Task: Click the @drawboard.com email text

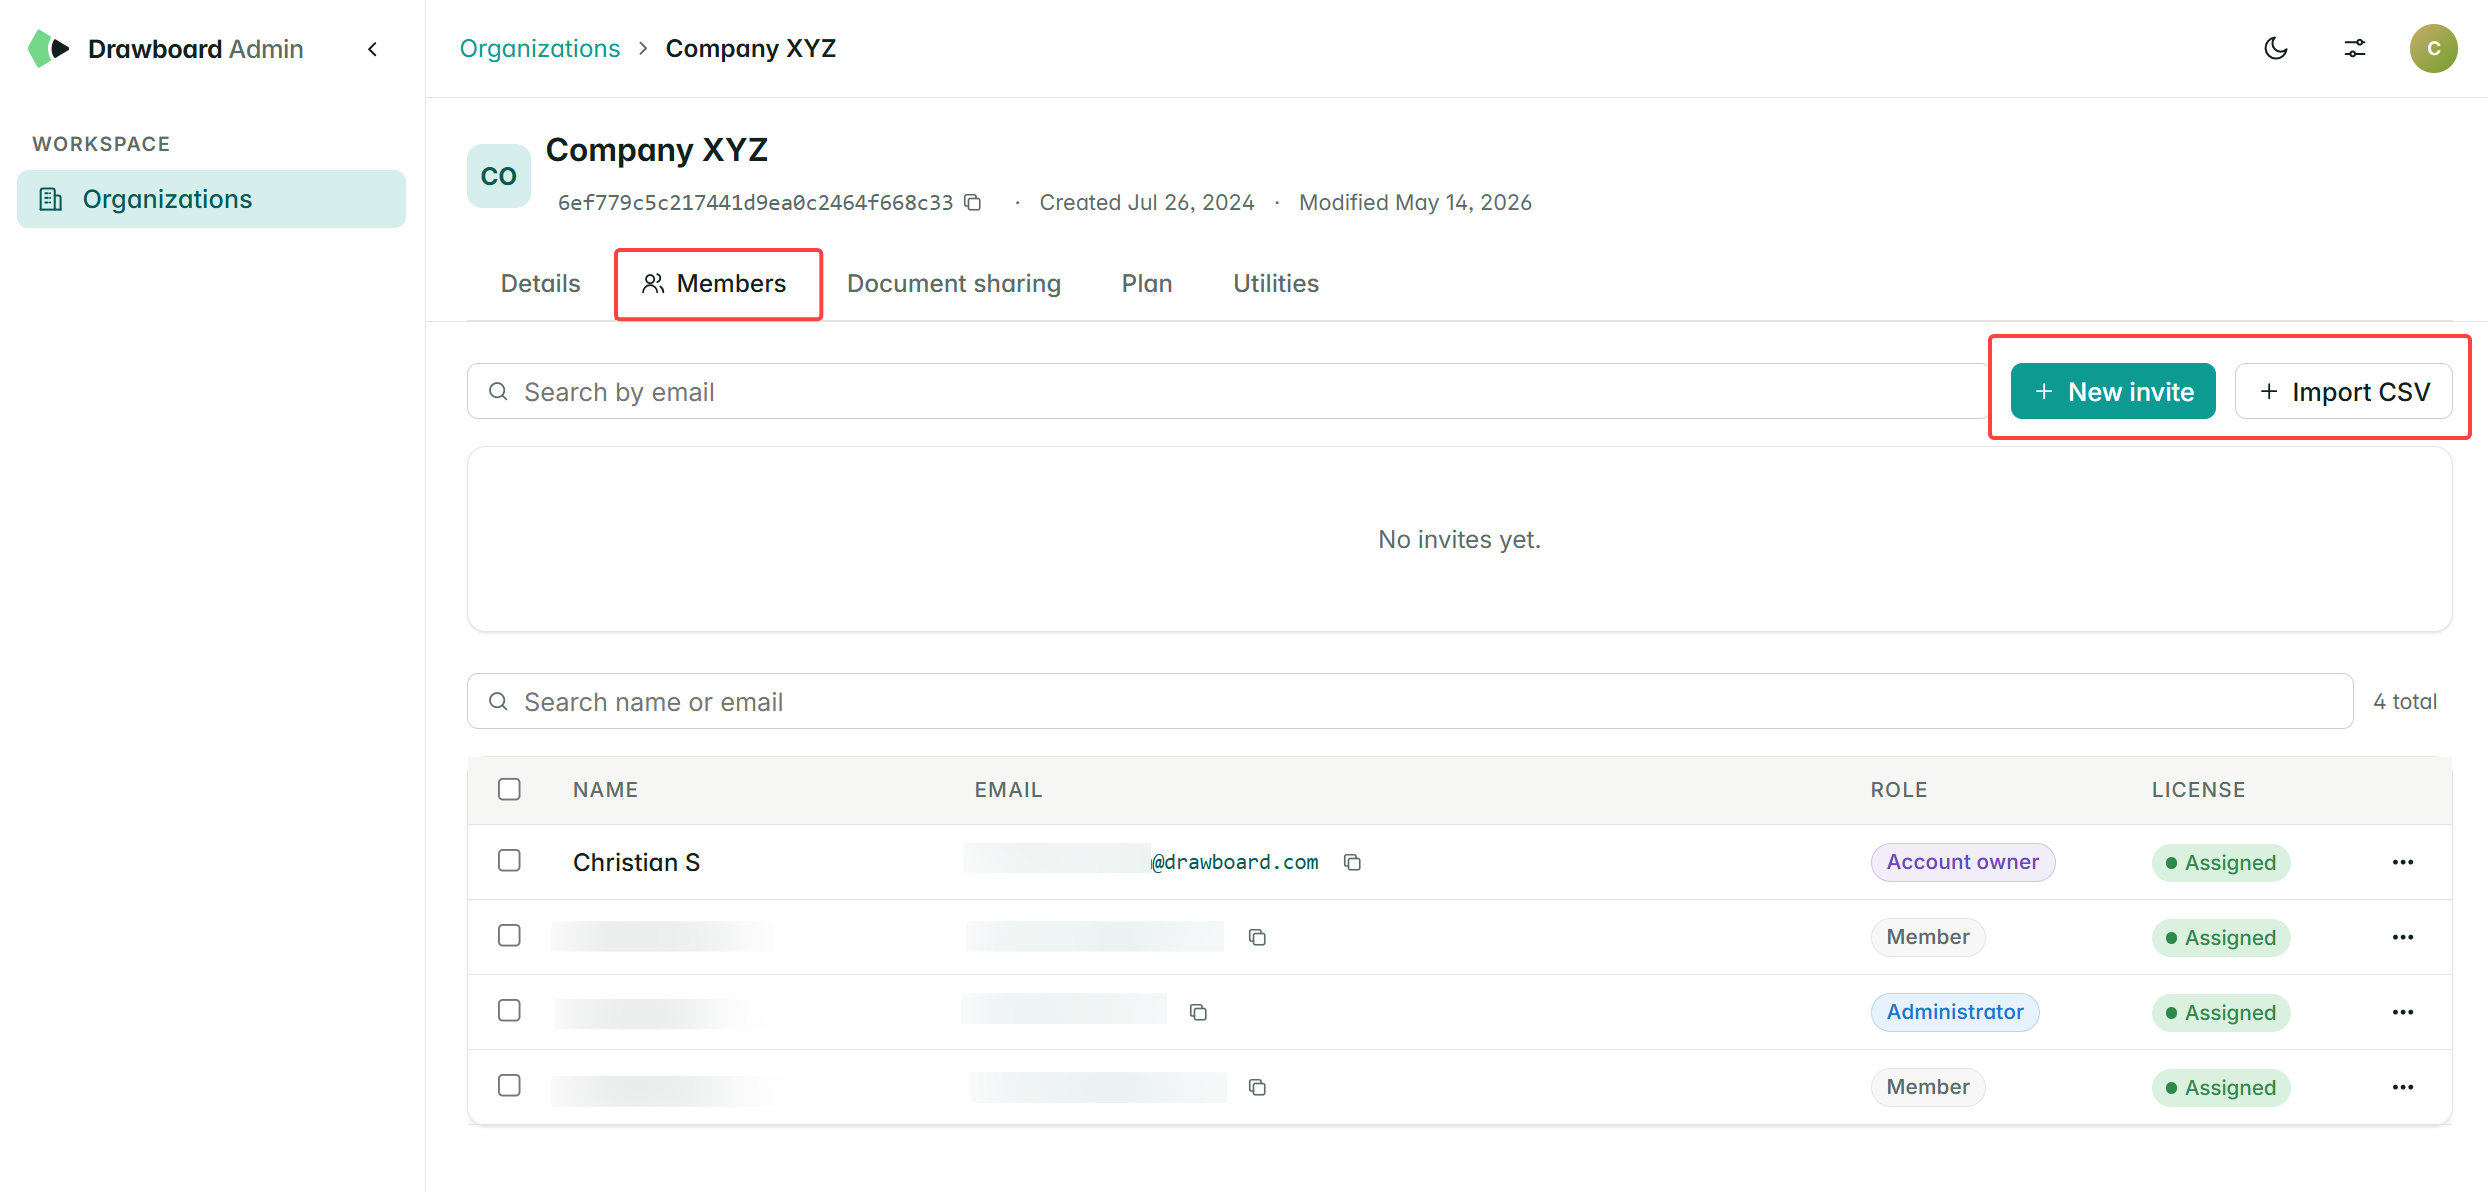Action: [x=1235, y=862]
